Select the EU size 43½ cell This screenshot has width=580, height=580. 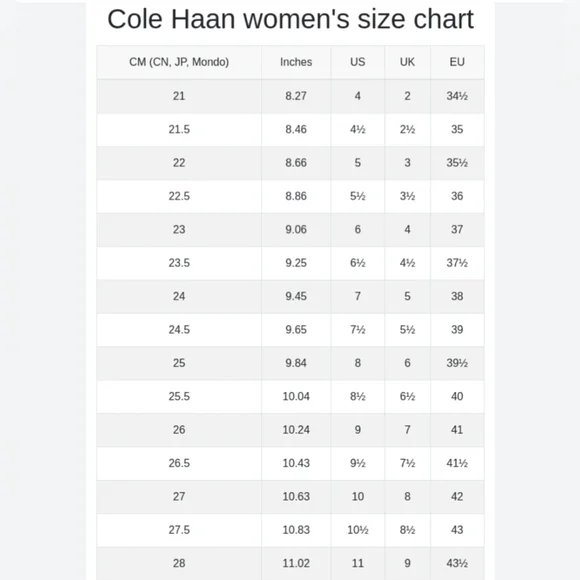(457, 563)
